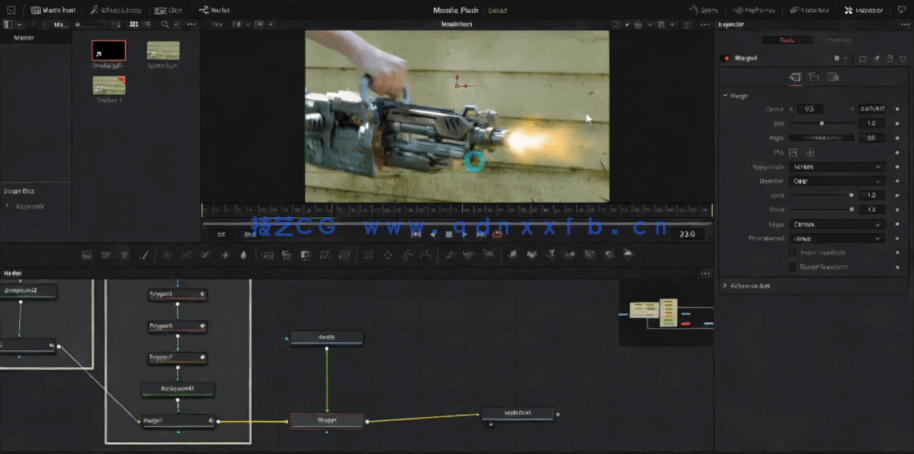Image resolution: width=914 pixels, height=454 pixels.
Task: Open the Apply Mode dropdown
Action: click(x=836, y=167)
